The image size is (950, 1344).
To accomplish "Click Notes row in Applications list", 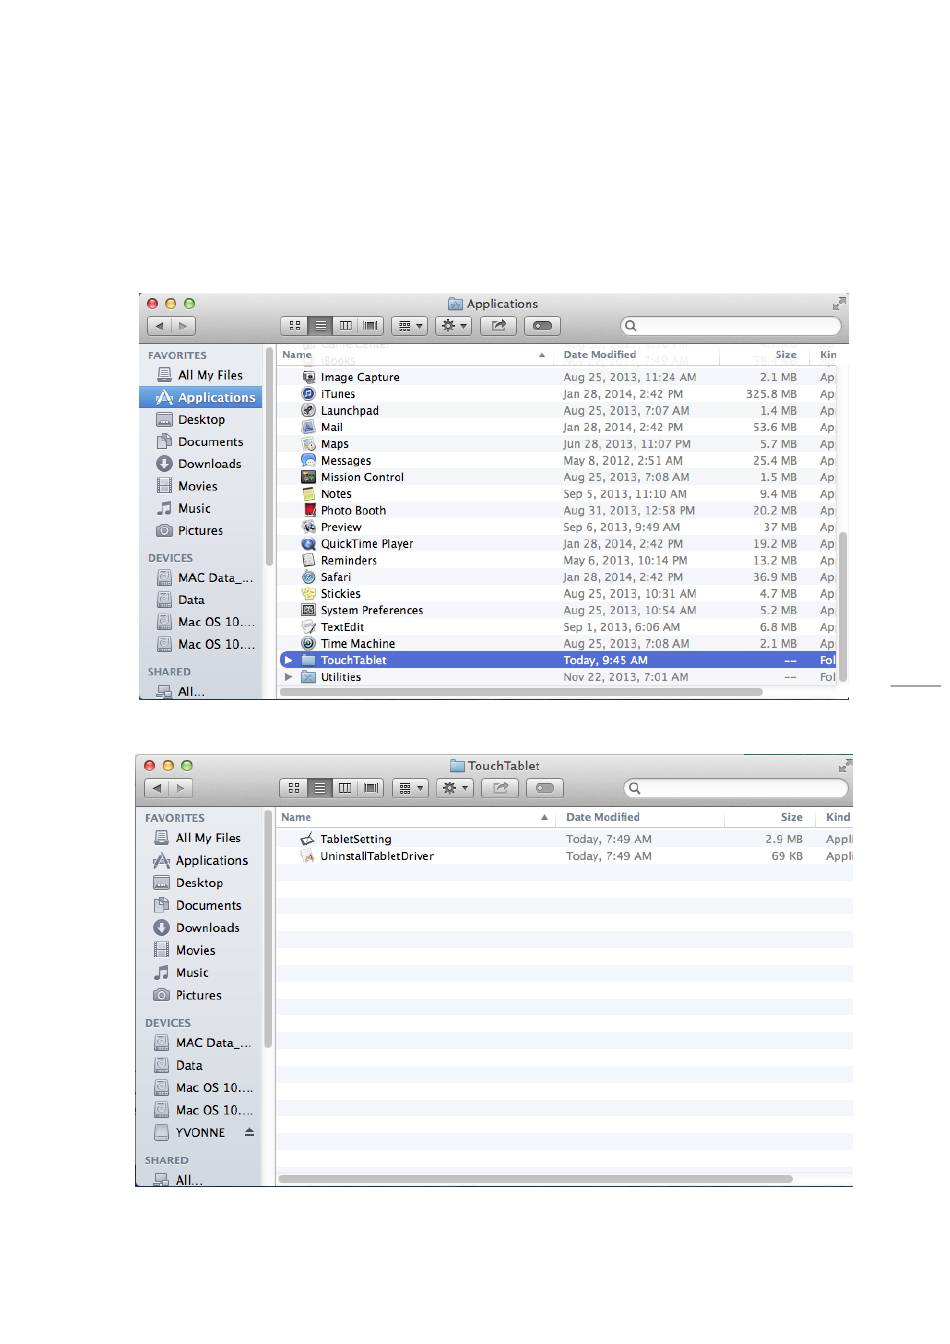I will pyautogui.click(x=558, y=494).
